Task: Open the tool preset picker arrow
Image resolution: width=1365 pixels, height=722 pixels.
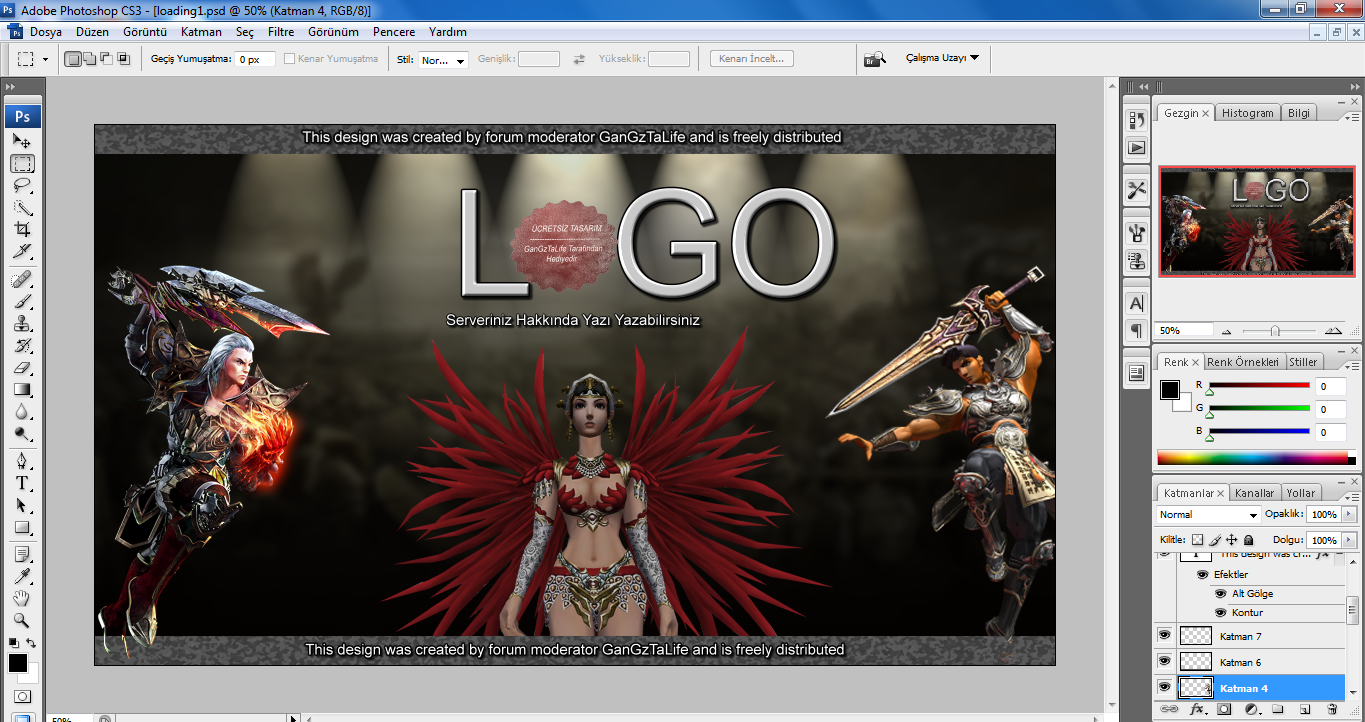Action: 45,60
